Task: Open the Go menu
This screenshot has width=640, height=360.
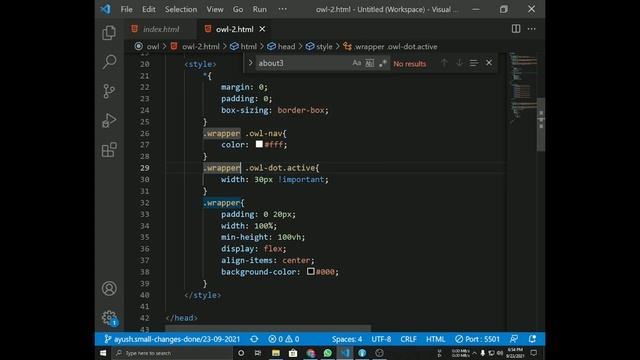Action: point(238,9)
